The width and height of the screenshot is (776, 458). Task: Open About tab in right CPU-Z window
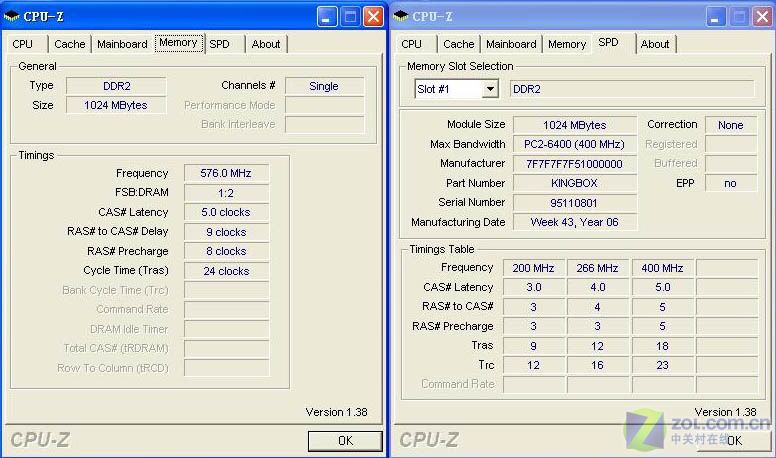pos(655,44)
